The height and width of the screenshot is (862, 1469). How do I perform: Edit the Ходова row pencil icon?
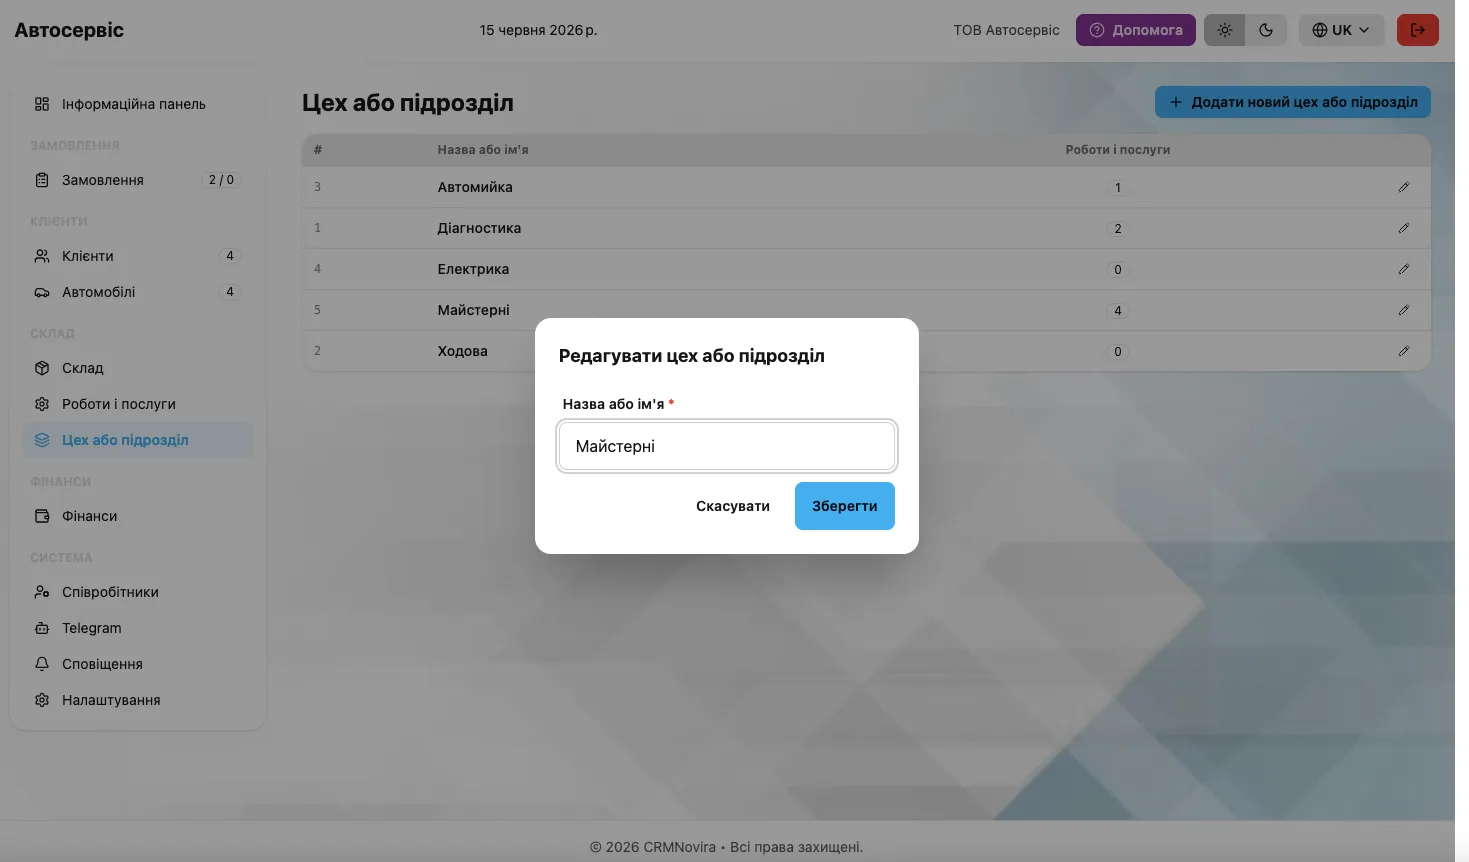pos(1404,351)
